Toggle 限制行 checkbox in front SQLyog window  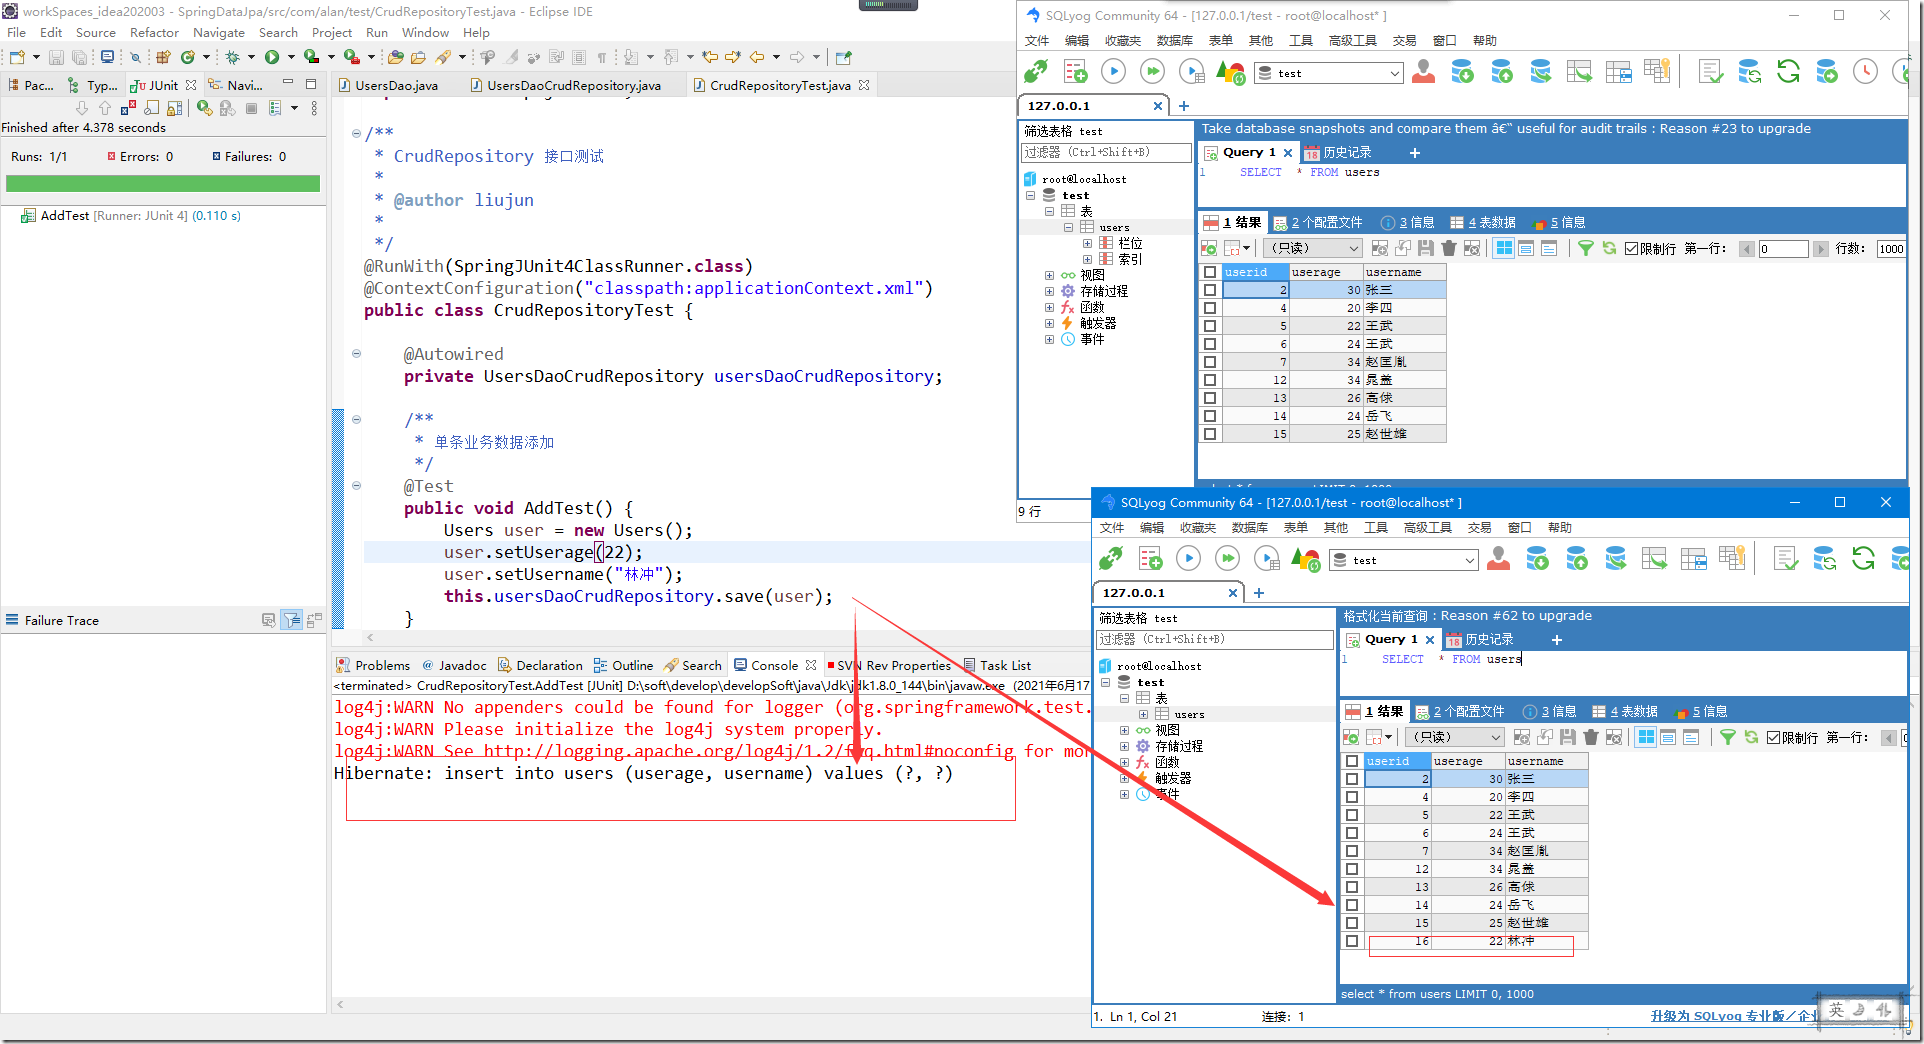click(1774, 738)
